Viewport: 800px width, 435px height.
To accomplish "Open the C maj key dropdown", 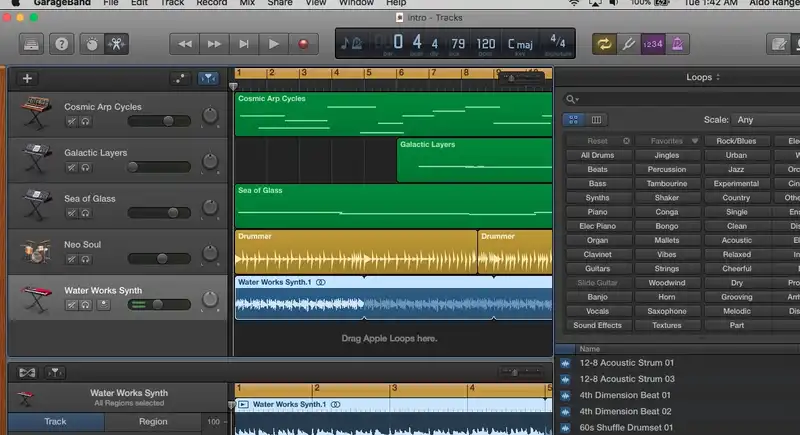I will pos(520,44).
